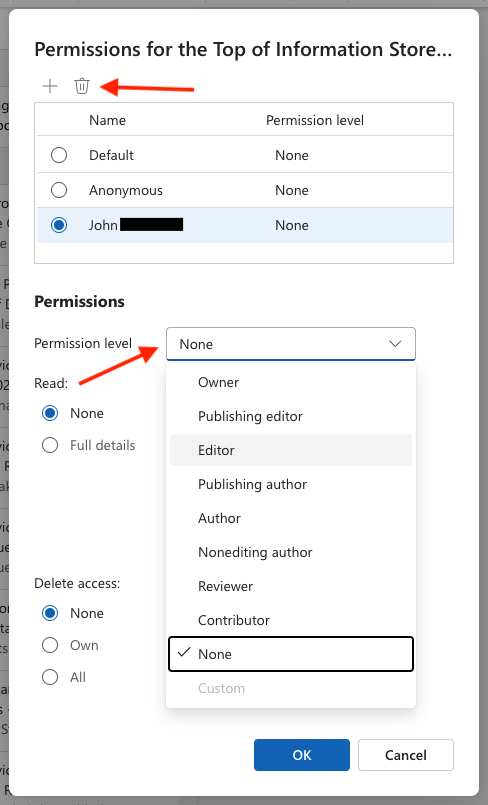Image resolution: width=488 pixels, height=805 pixels.
Task: Choose Full details under Read
Action: 50,445
